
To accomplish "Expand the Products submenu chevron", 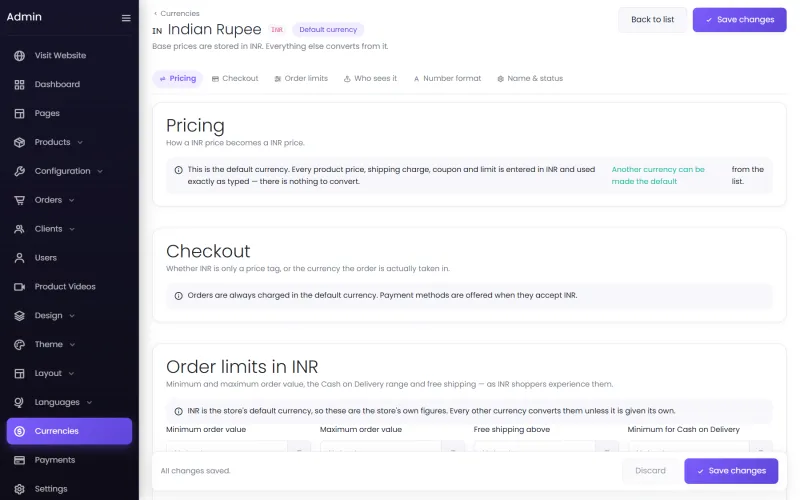I will (x=80, y=142).
